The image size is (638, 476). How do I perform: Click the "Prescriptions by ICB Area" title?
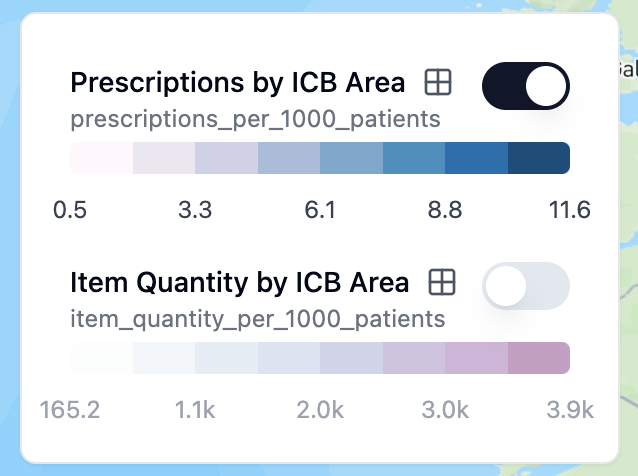tap(238, 83)
